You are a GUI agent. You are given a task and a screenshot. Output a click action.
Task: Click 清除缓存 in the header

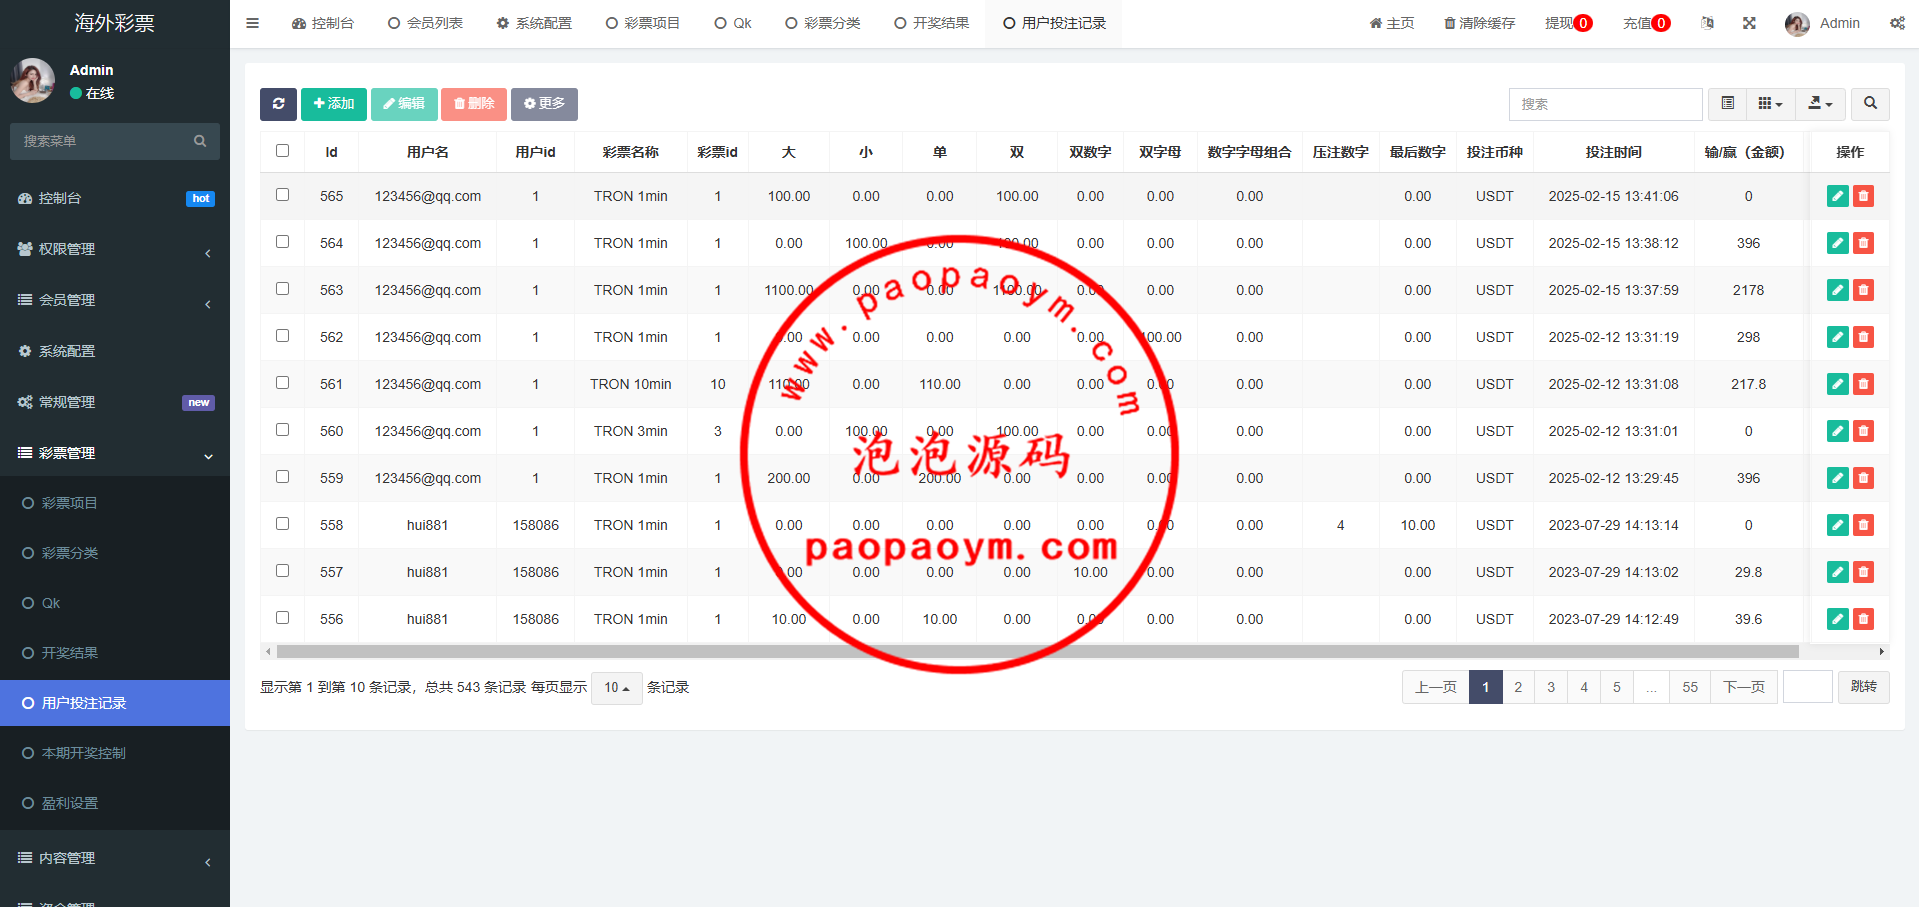pyautogui.click(x=1479, y=23)
